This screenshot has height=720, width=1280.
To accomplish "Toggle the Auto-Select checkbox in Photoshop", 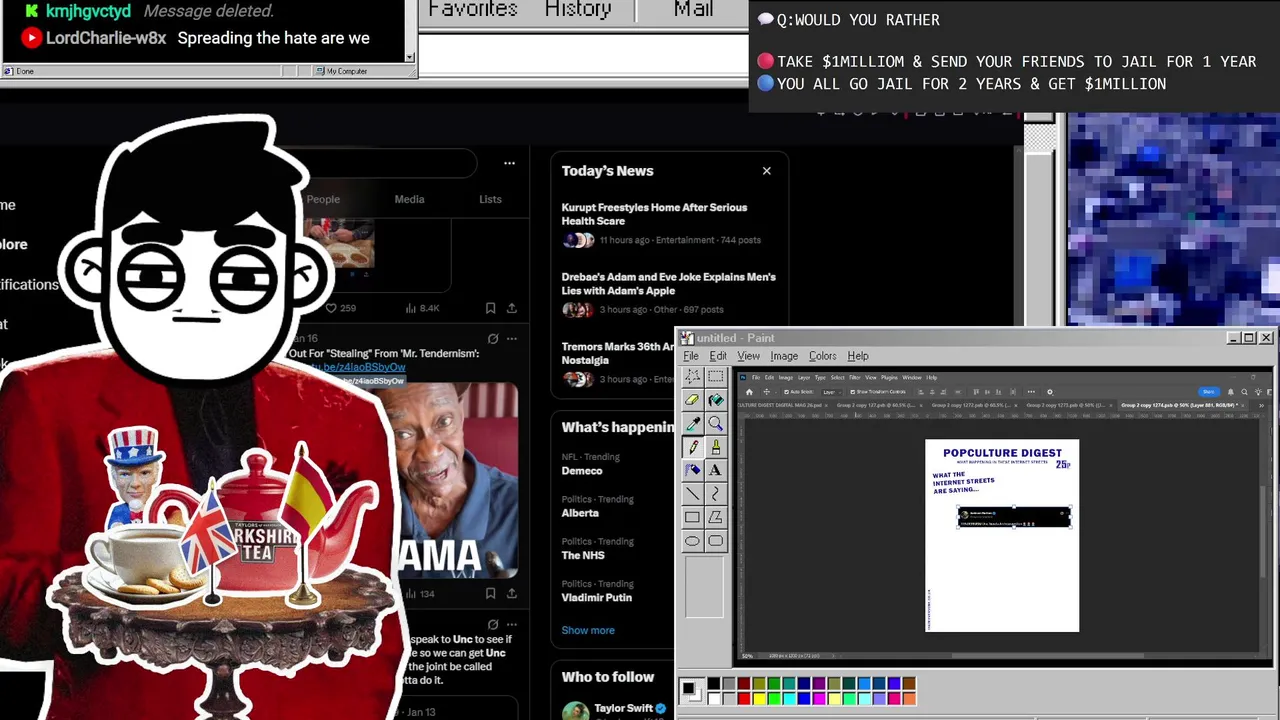I will [x=786, y=392].
